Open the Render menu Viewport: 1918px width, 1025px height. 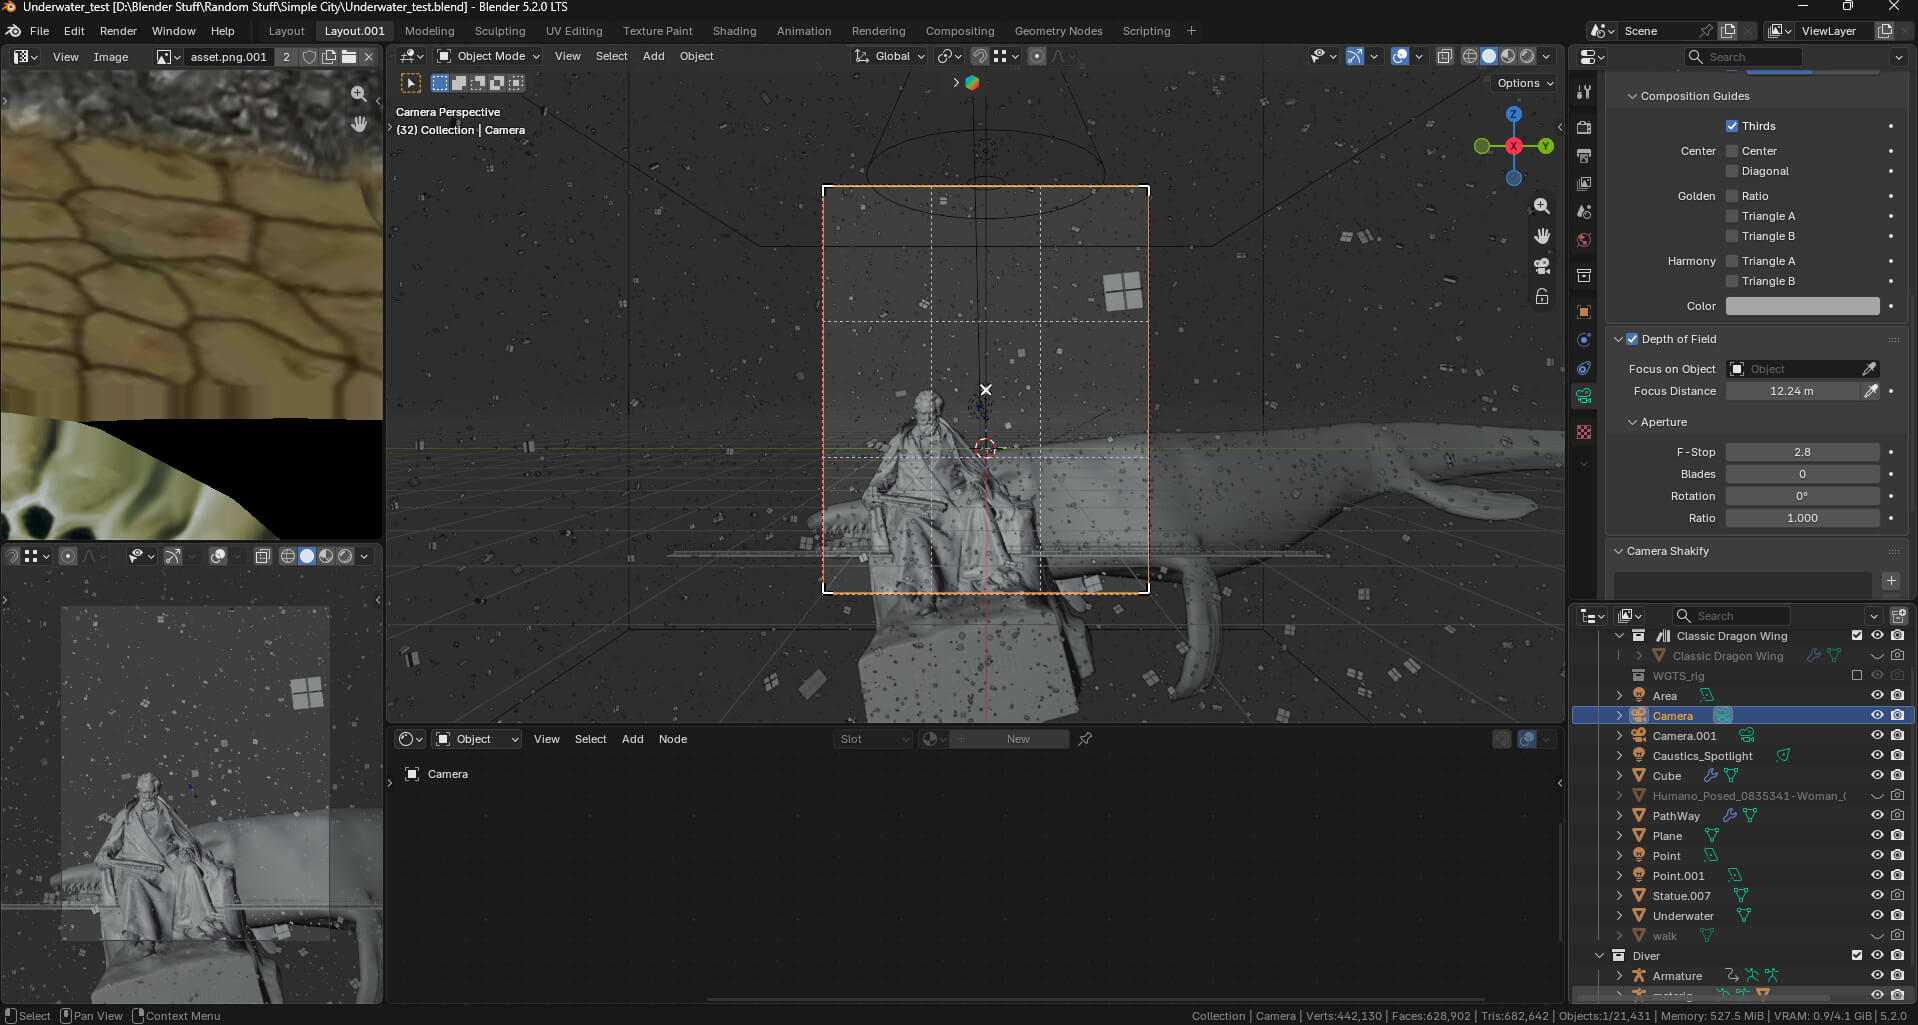click(118, 31)
